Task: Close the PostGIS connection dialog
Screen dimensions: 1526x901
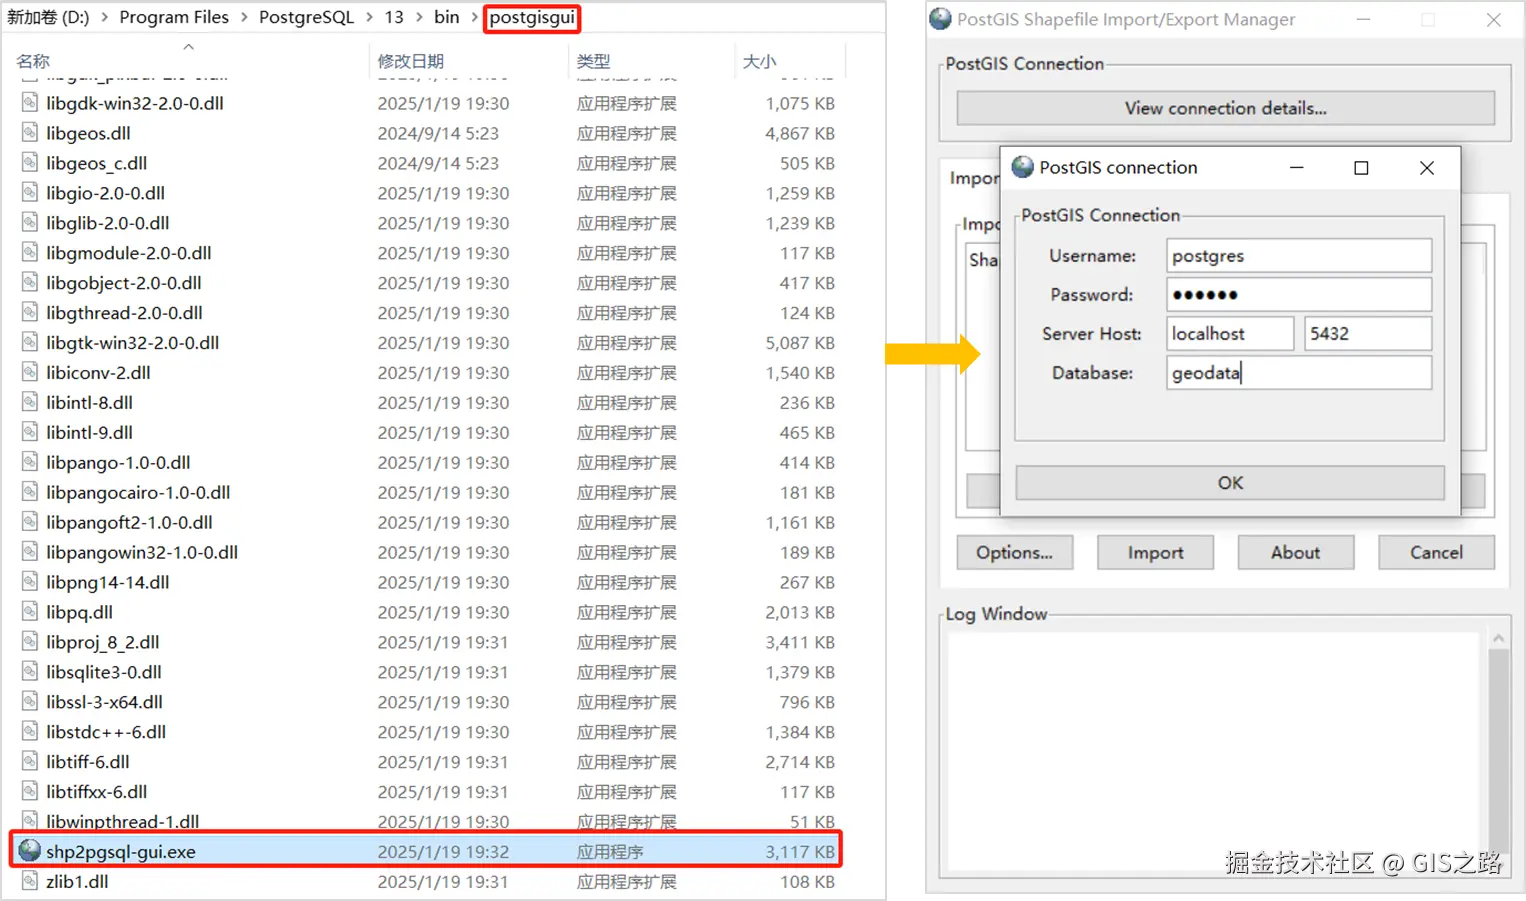Action: (x=1427, y=168)
